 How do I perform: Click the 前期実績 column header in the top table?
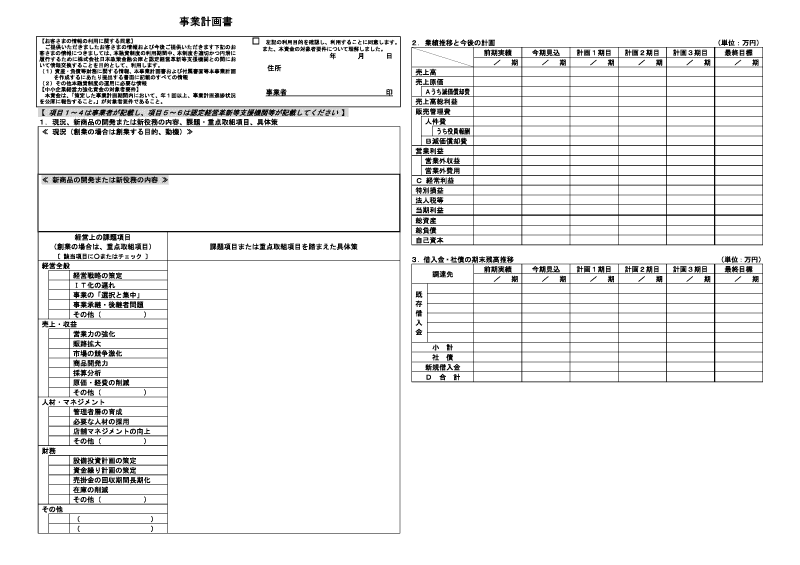point(497,50)
